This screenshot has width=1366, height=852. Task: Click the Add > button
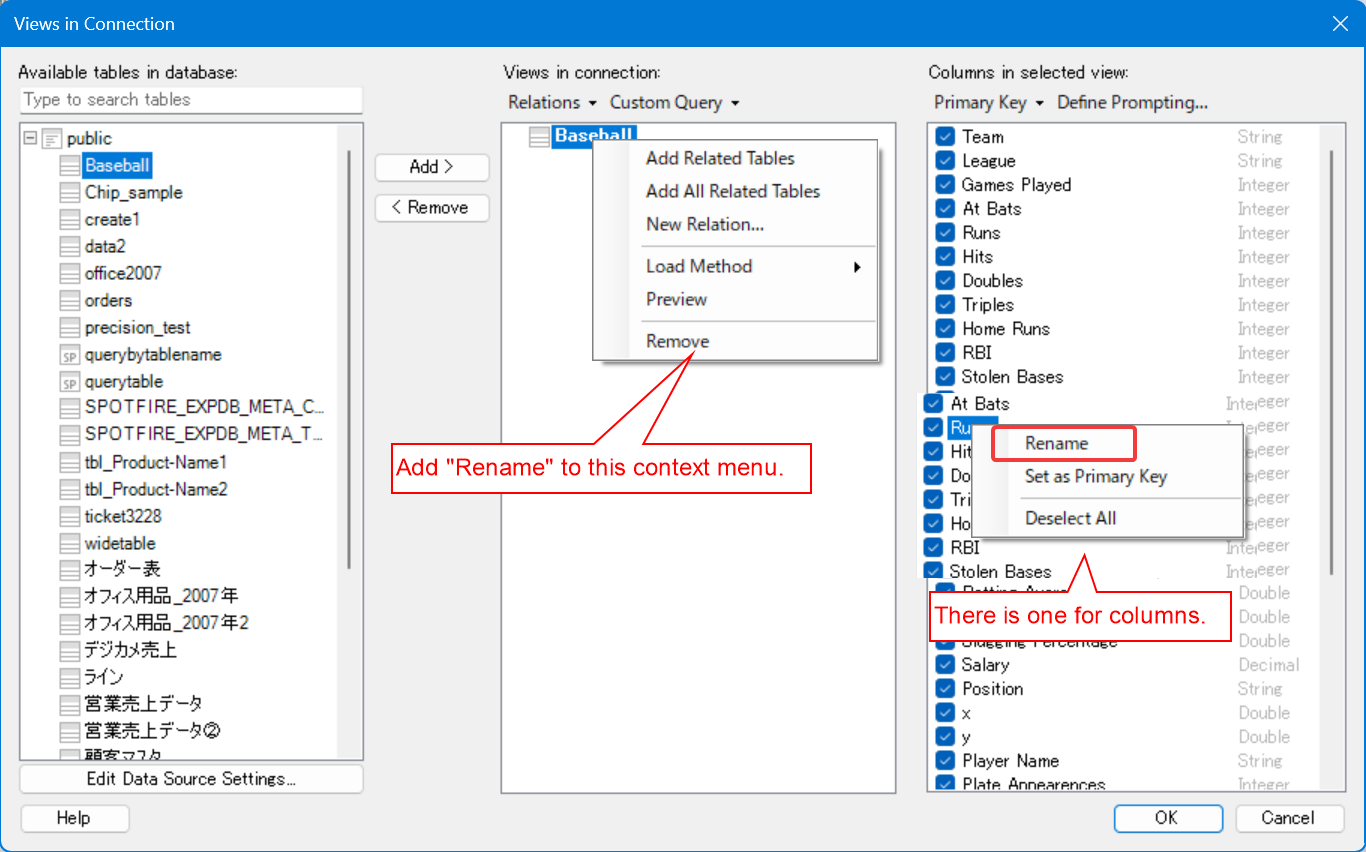pos(431,167)
